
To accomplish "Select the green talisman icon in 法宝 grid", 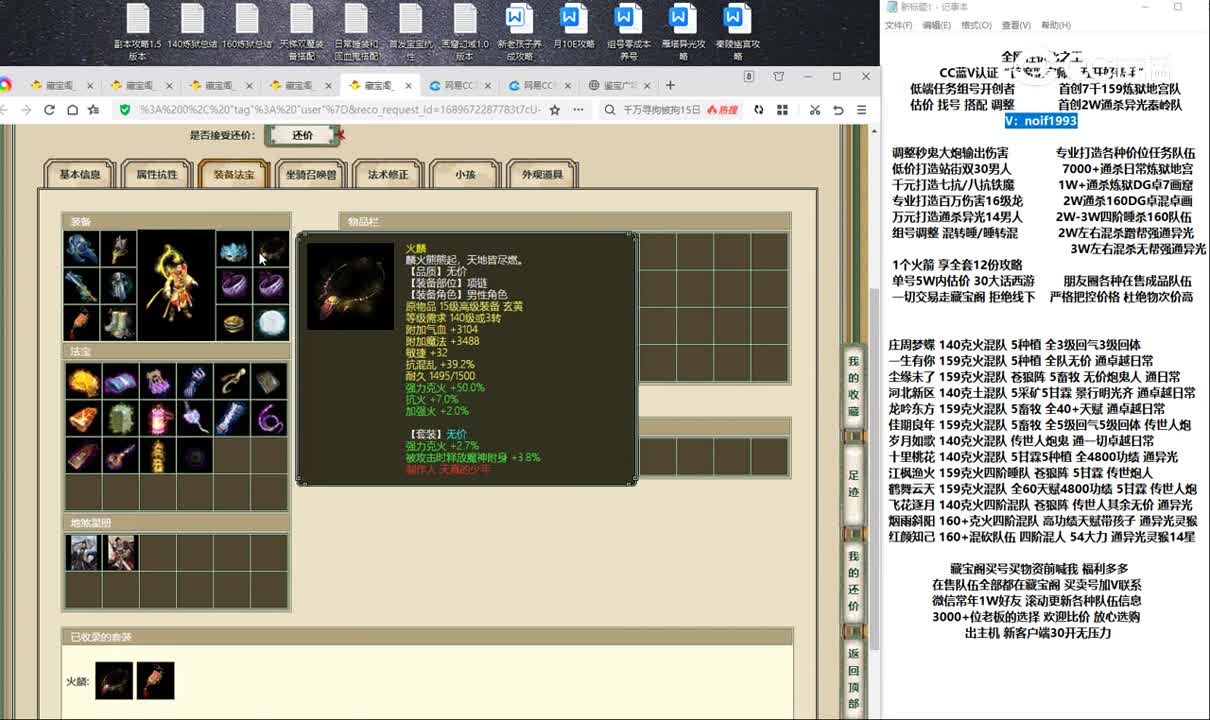I will (120, 418).
